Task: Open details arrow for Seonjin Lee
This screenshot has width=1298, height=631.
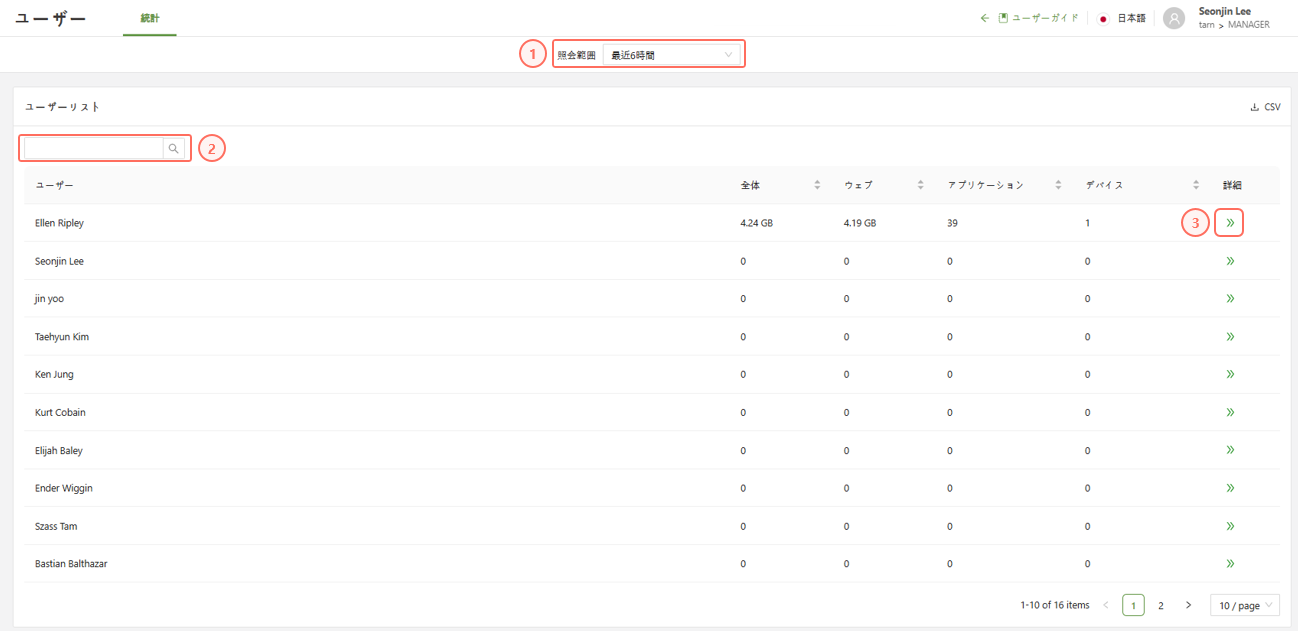Action: coord(1229,261)
